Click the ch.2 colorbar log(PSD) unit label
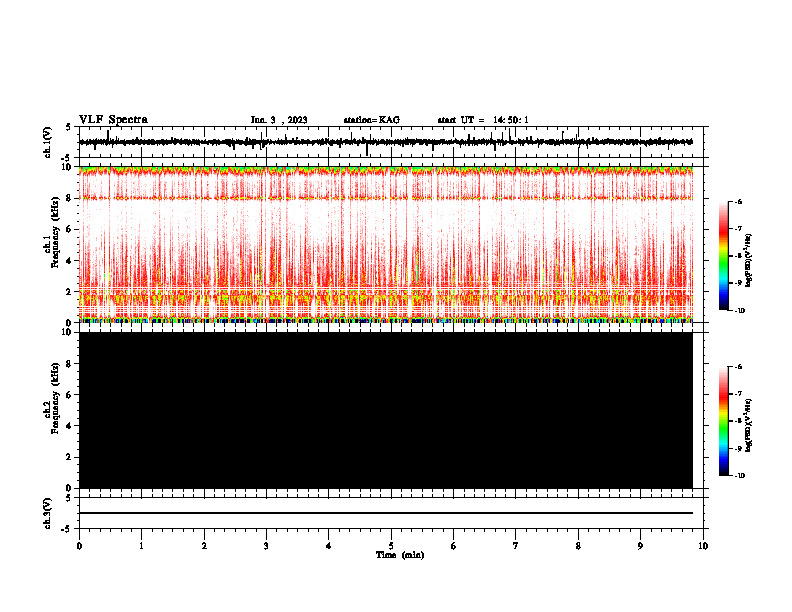Image resolution: width=792 pixels, height=612 pixels. click(749, 425)
